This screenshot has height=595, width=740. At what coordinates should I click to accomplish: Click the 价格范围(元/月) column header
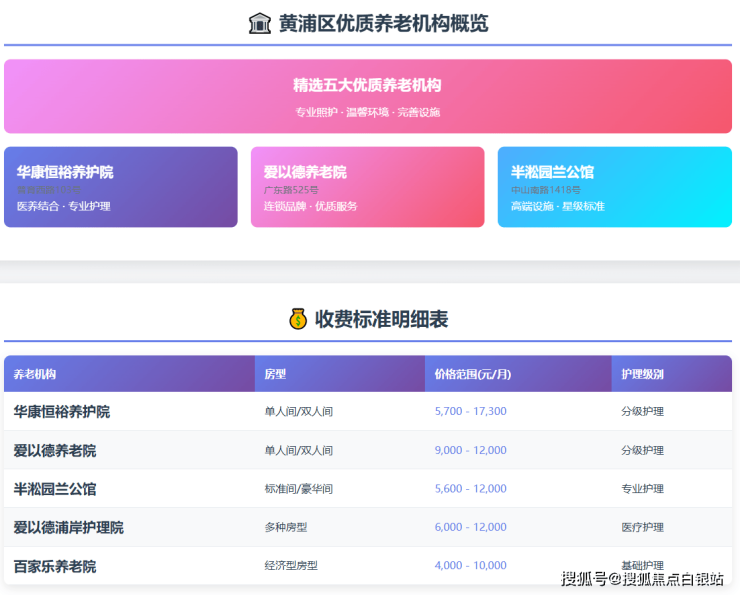472,374
